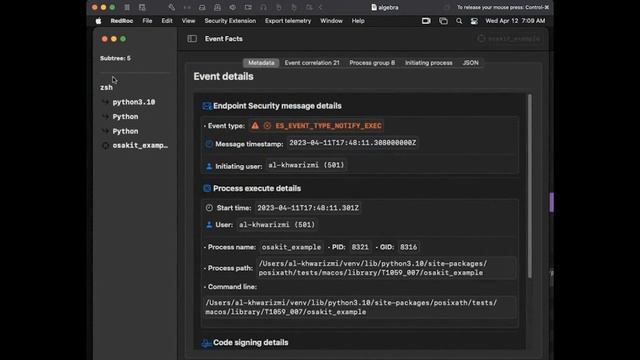Click the Event Facts title

click(x=224, y=39)
